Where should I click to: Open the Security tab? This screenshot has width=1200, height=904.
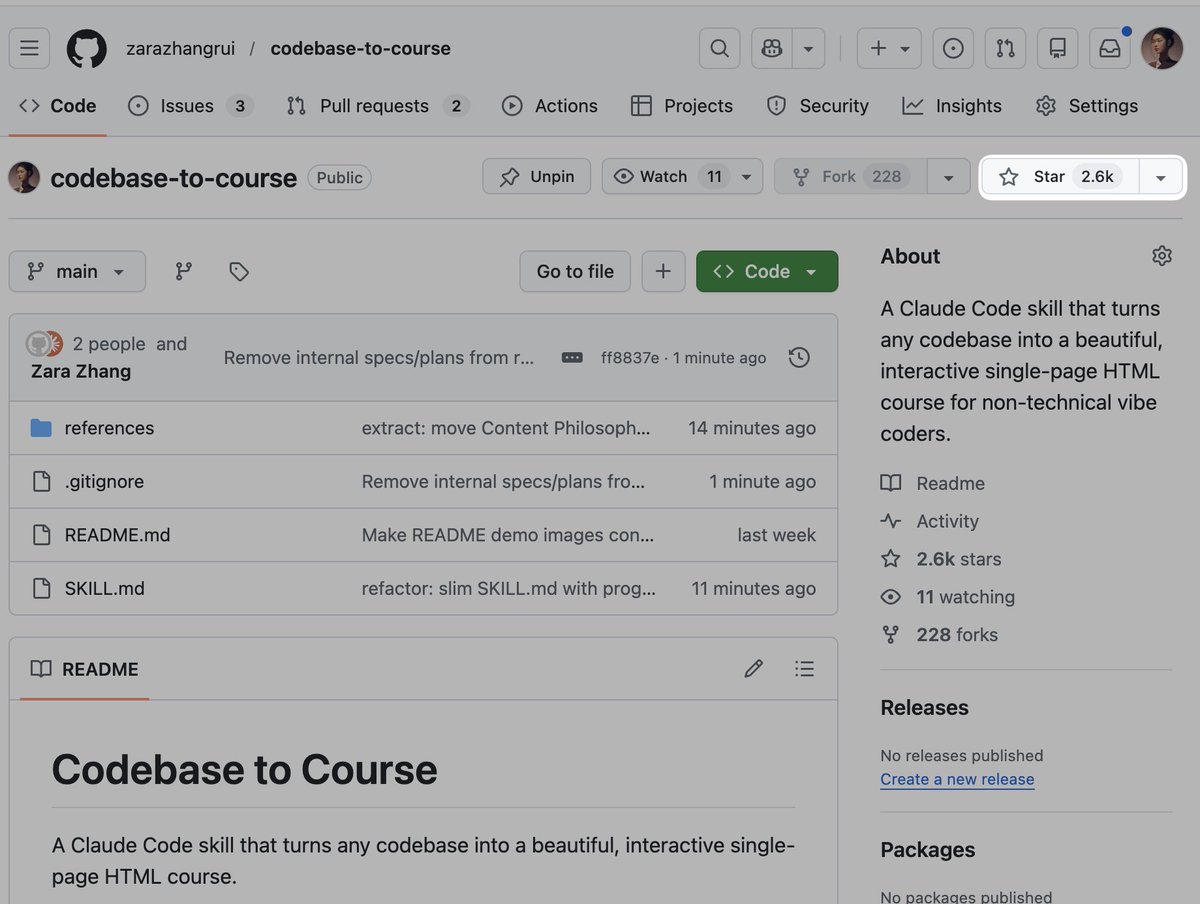tap(817, 106)
